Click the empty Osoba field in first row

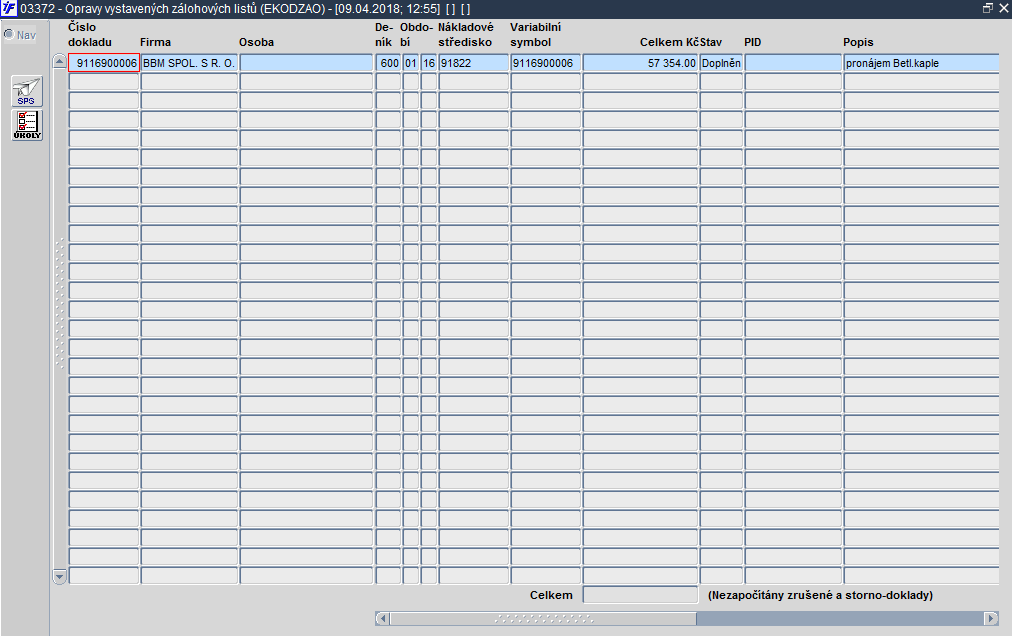coord(307,63)
